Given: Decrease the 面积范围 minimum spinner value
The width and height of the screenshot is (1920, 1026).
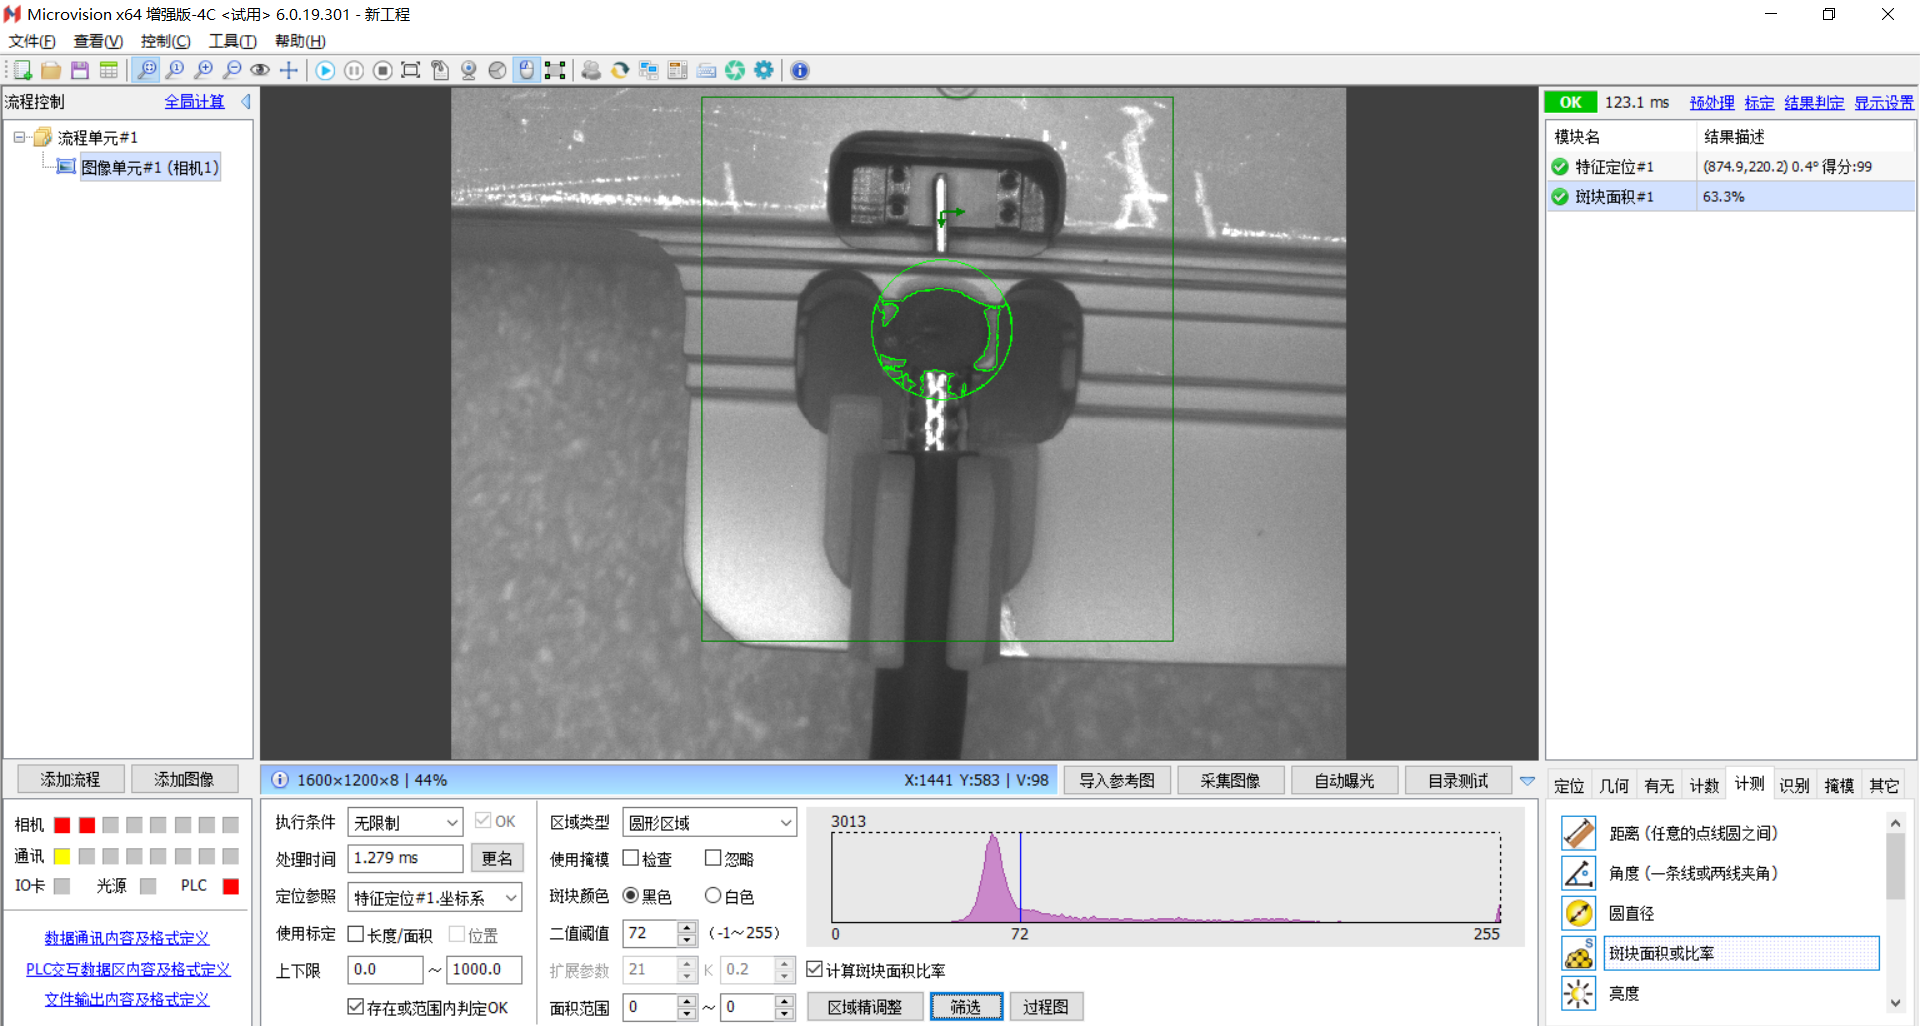Looking at the screenshot, I should 687,1013.
